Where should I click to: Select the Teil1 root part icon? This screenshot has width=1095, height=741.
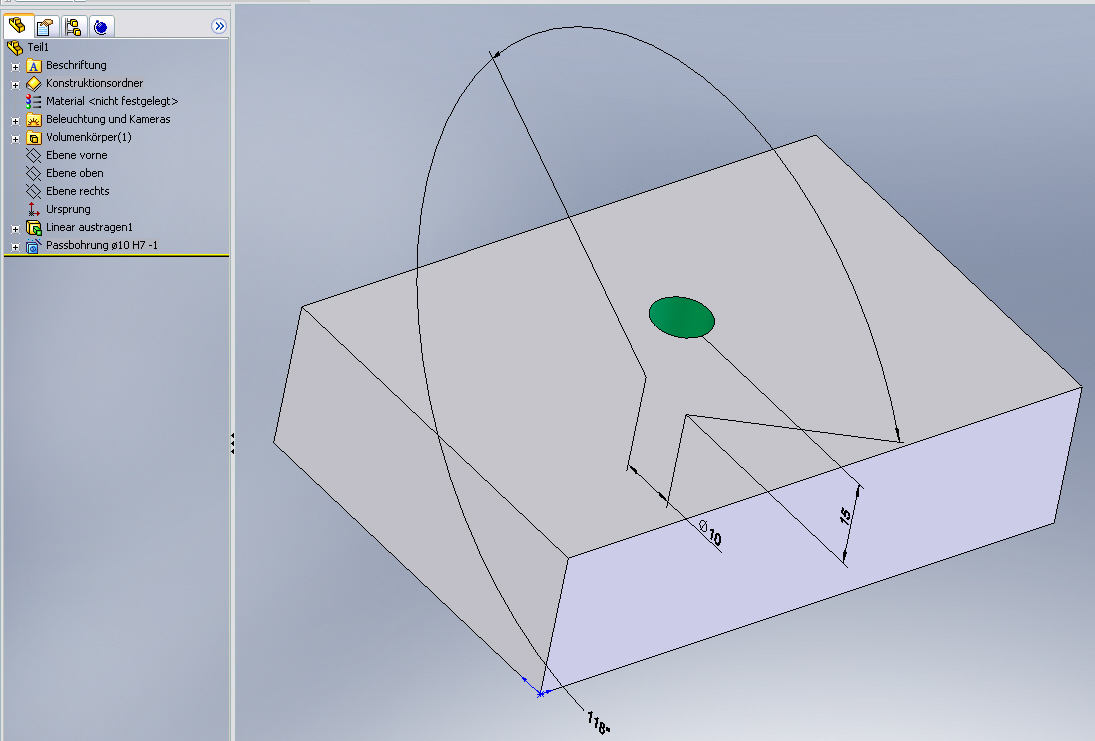click(15, 47)
